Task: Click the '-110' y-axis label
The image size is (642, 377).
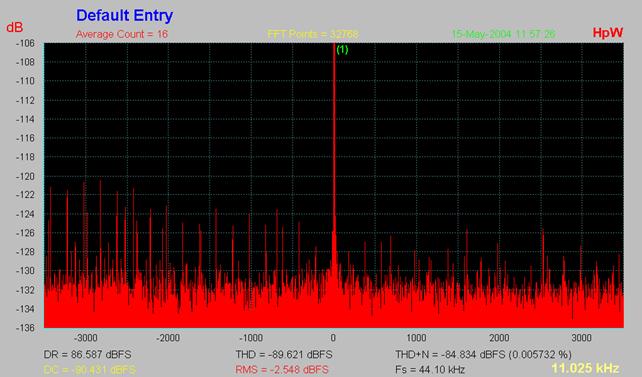Action: tap(25, 81)
